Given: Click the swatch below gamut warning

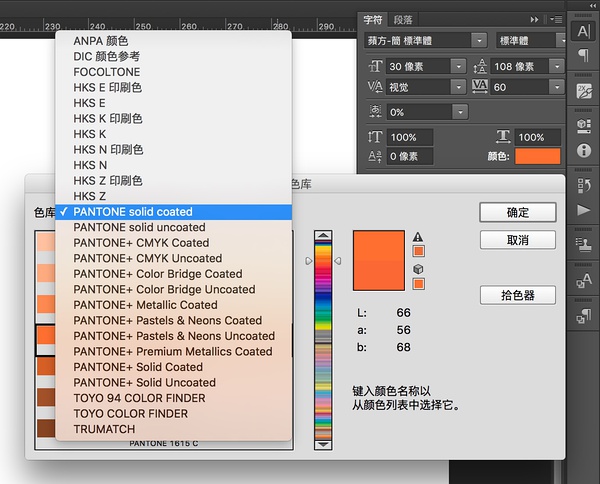Looking at the screenshot, I should click(419, 251).
